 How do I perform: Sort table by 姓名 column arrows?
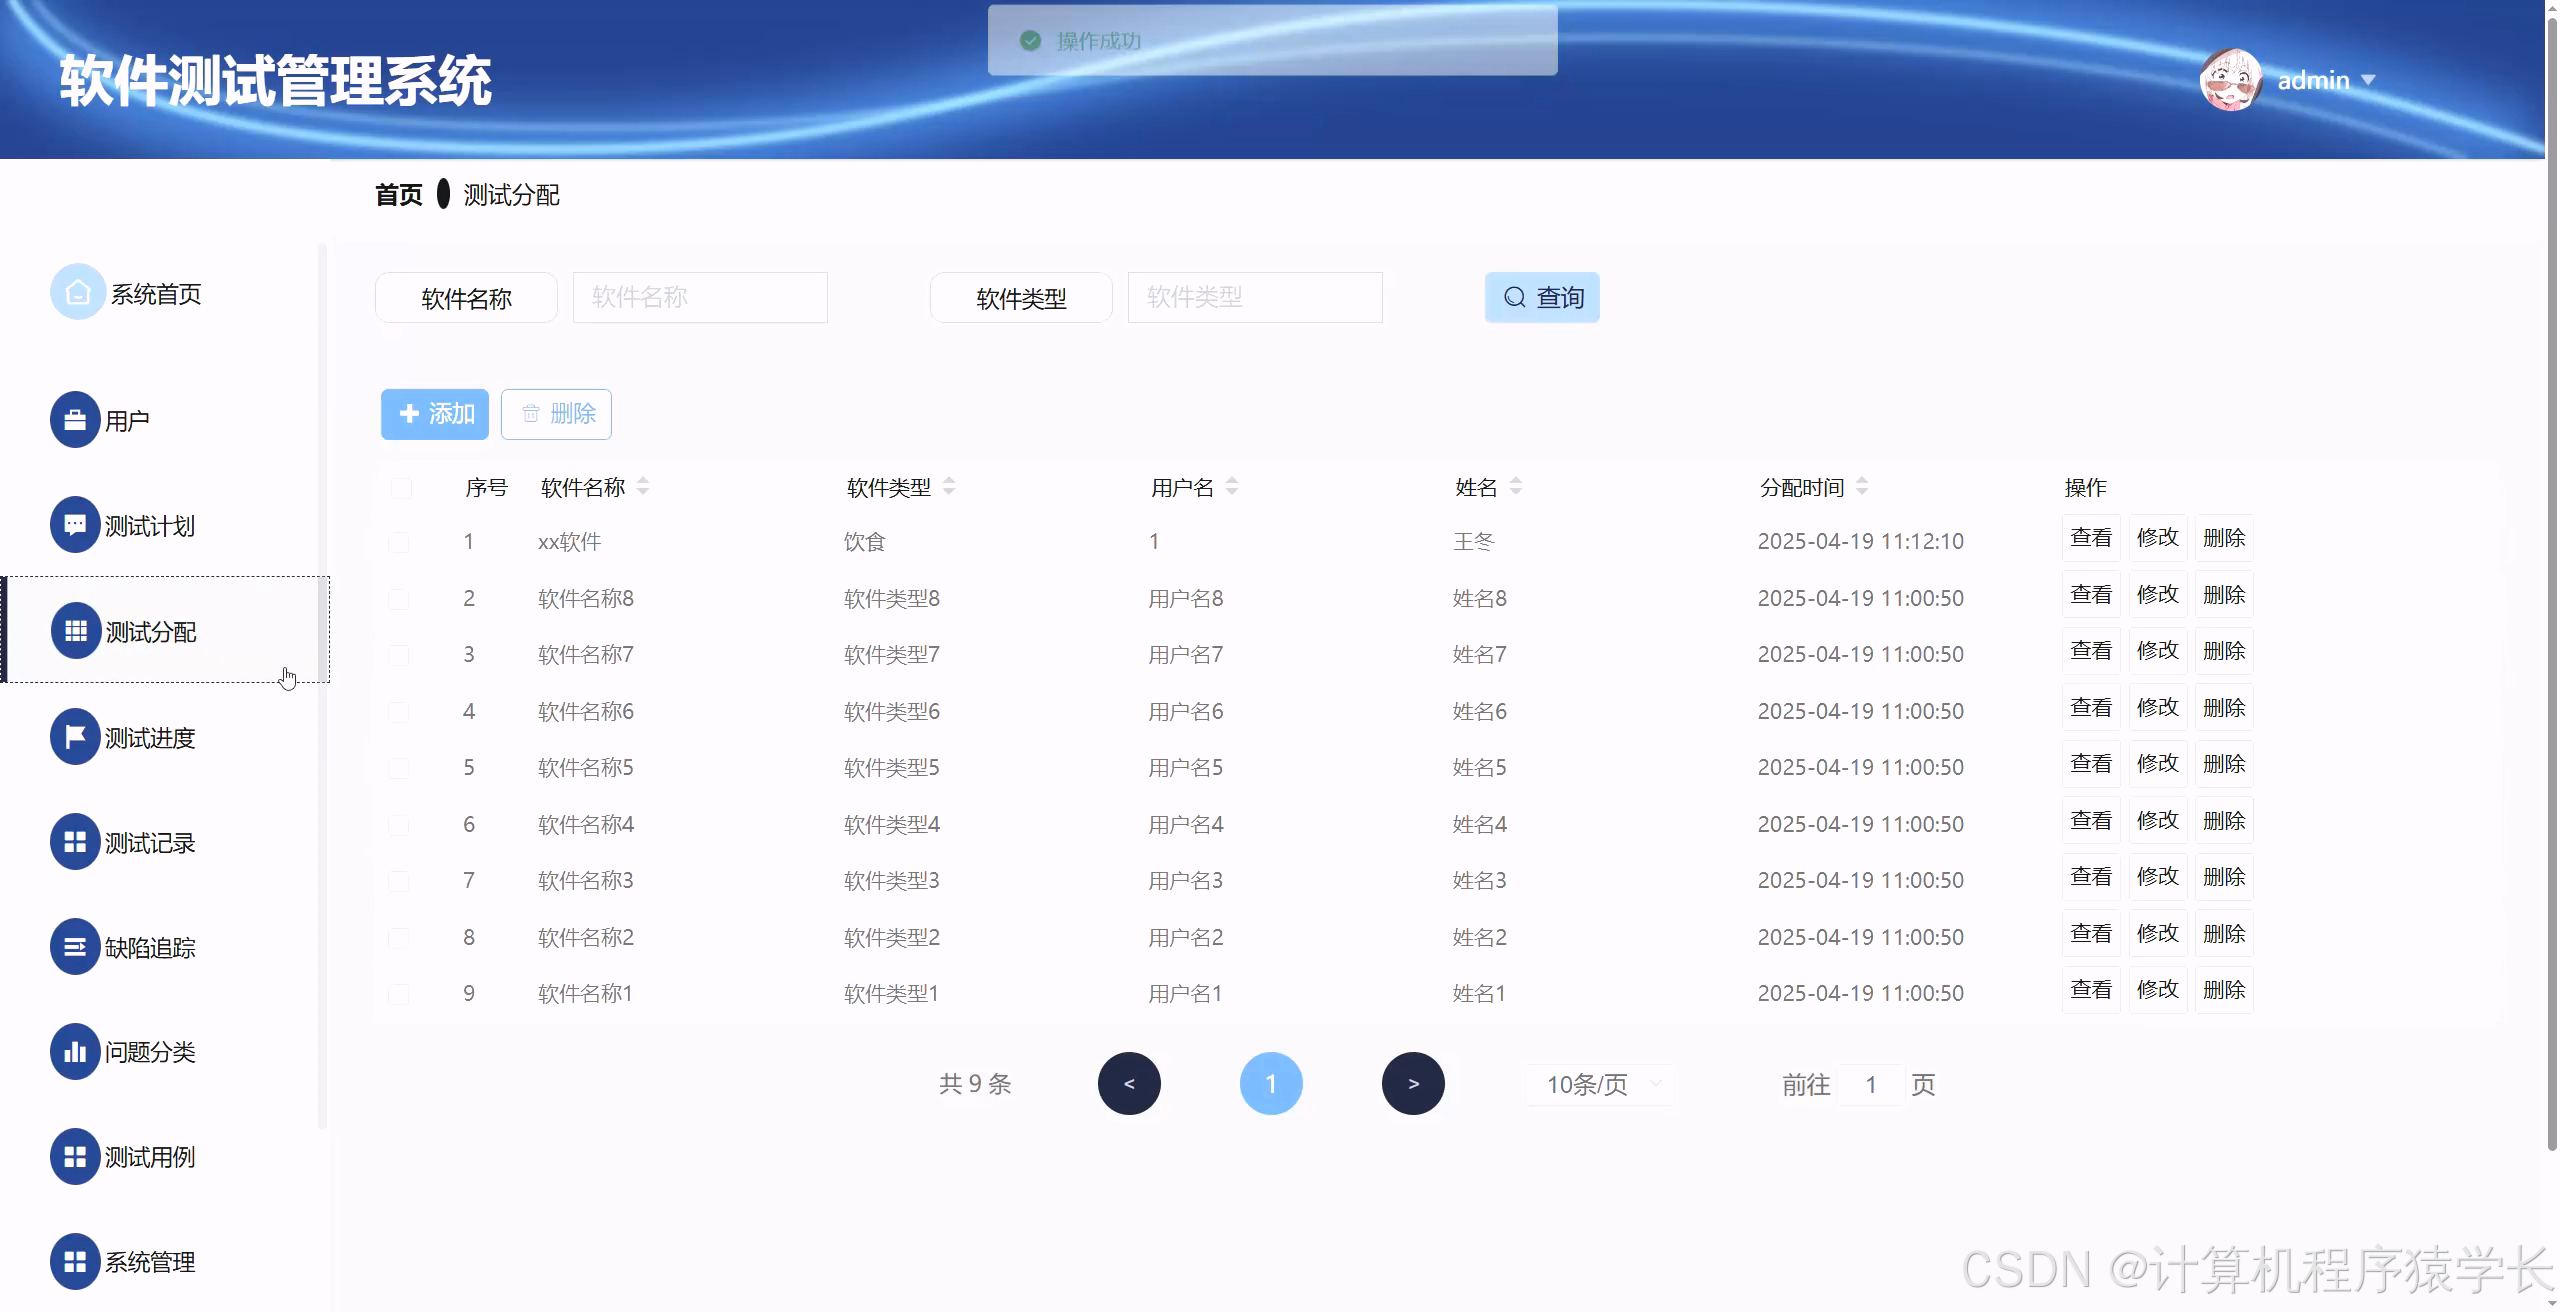(1516, 487)
